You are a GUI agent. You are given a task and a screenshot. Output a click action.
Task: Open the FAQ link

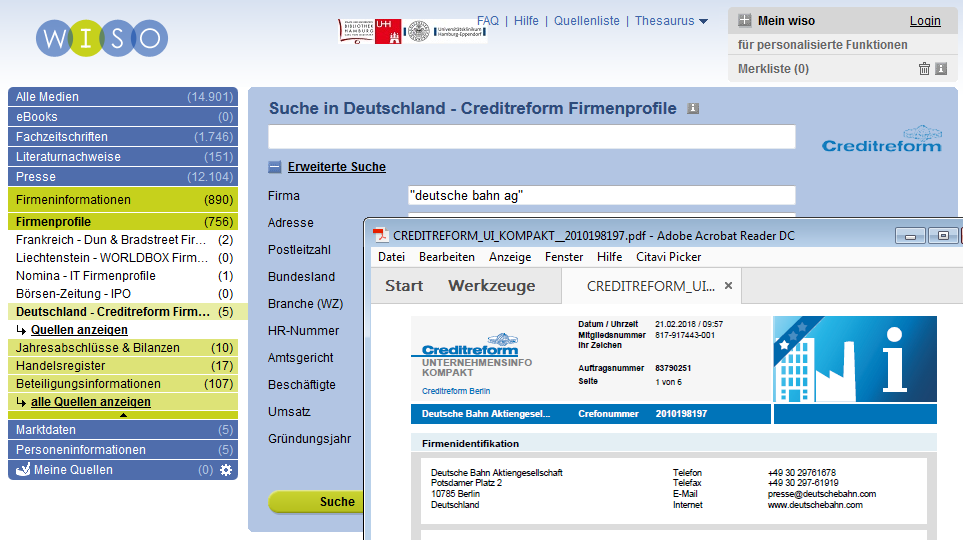pos(488,21)
